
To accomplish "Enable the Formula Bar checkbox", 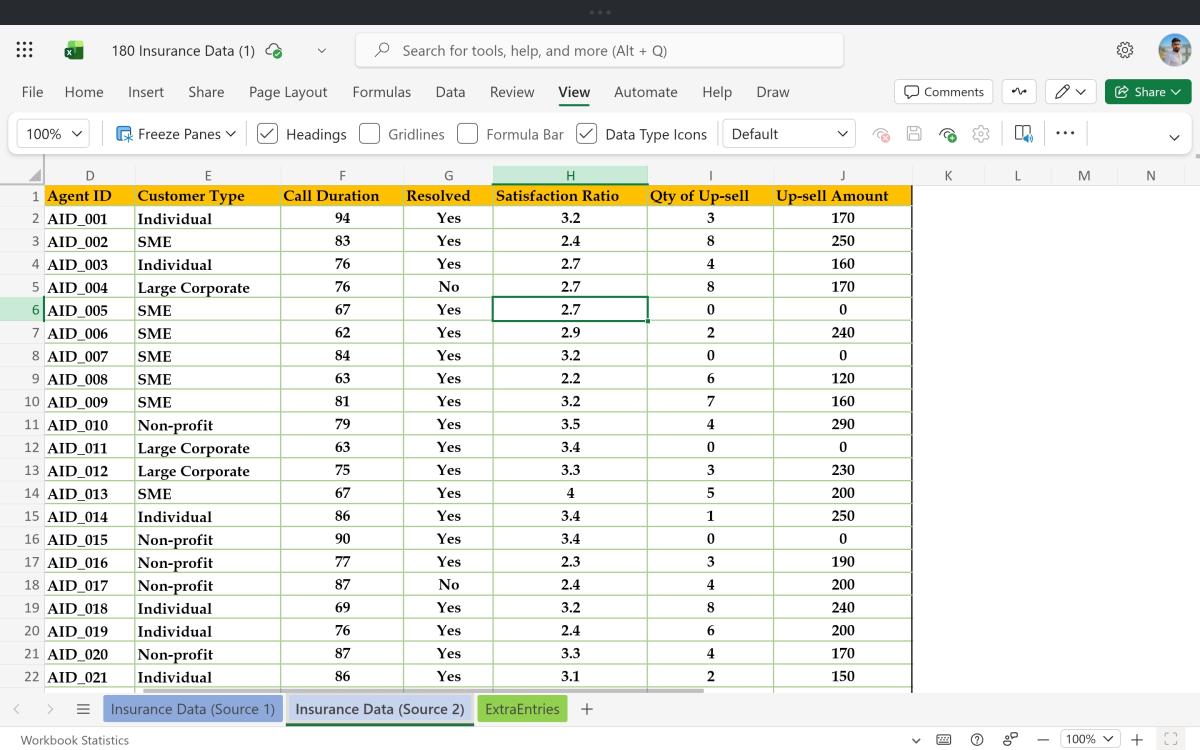I will pos(467,134).
